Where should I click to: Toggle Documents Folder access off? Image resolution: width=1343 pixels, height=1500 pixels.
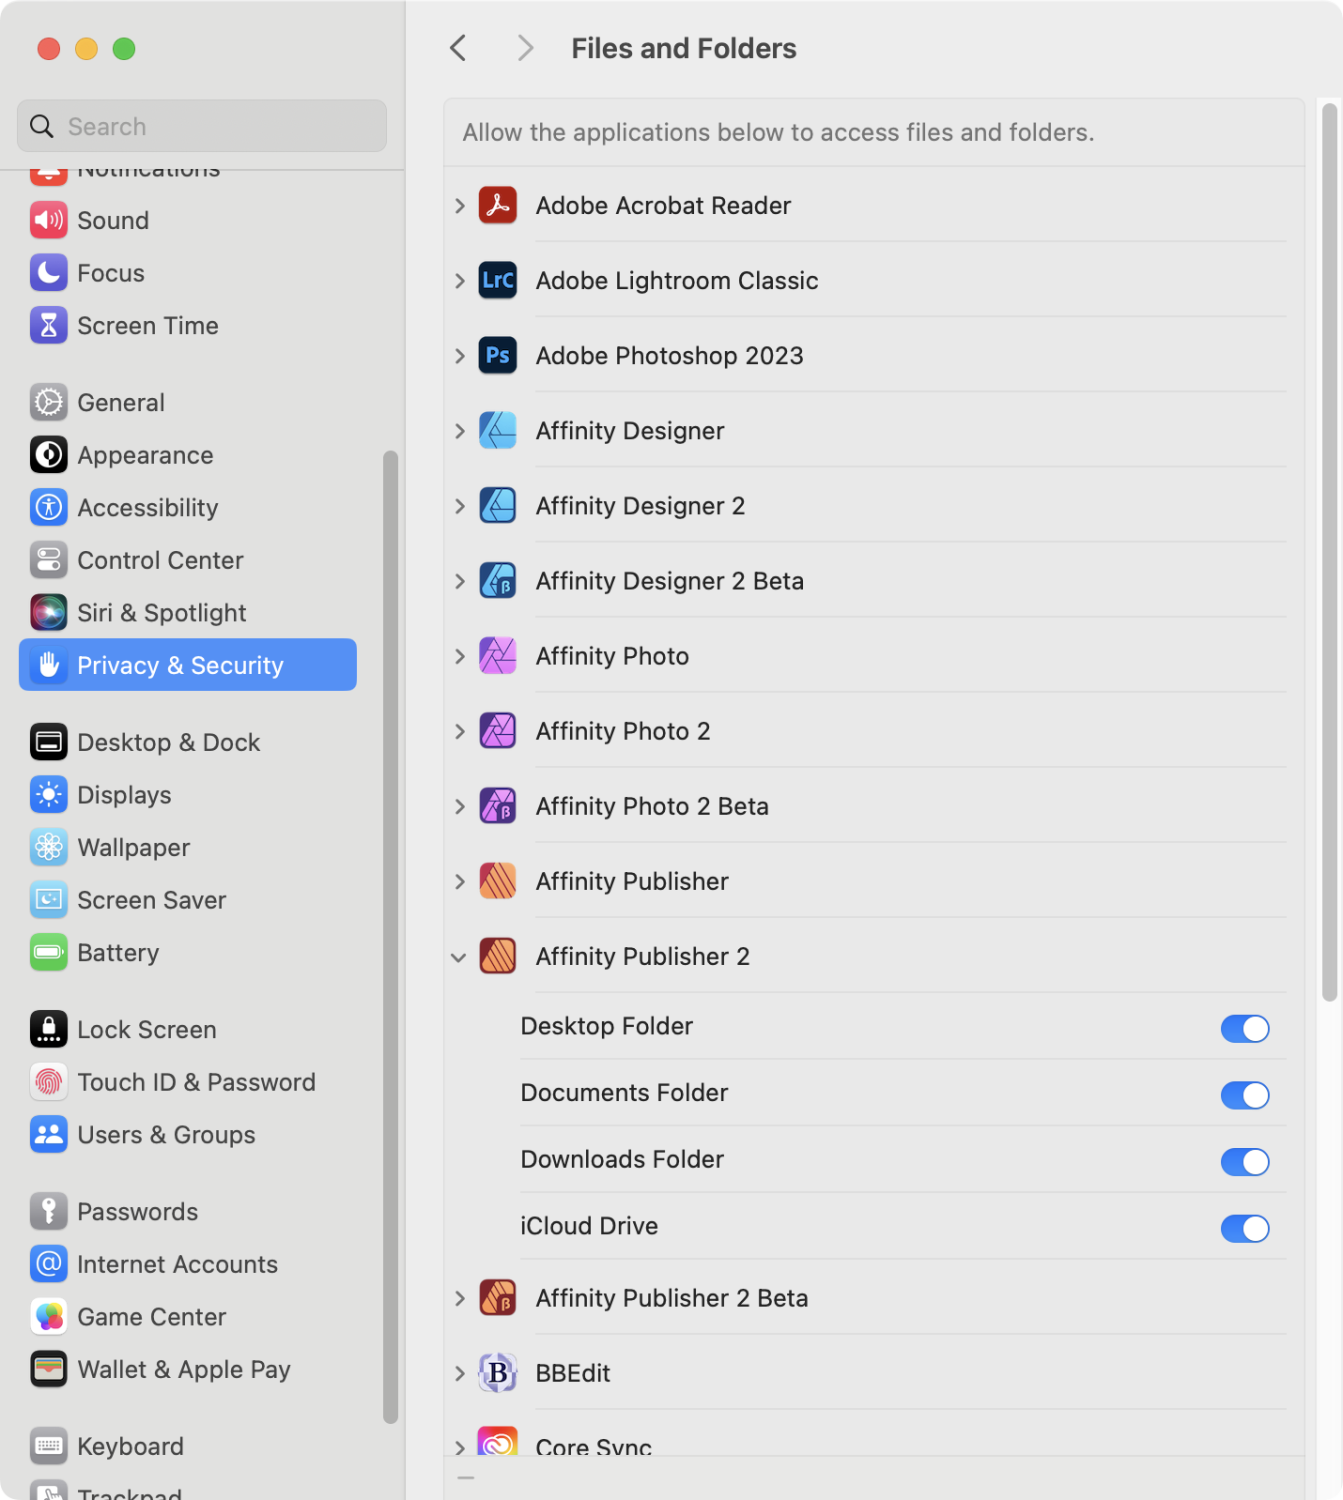[x=1244, y=1095]
